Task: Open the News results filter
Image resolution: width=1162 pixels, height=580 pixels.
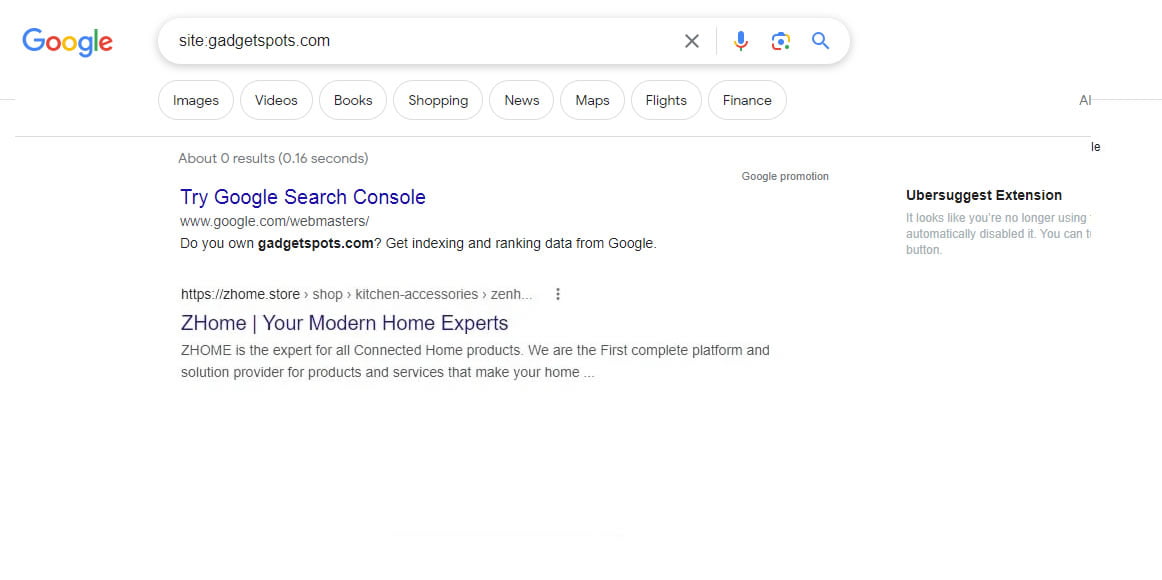Action: (x=522, y=100)
